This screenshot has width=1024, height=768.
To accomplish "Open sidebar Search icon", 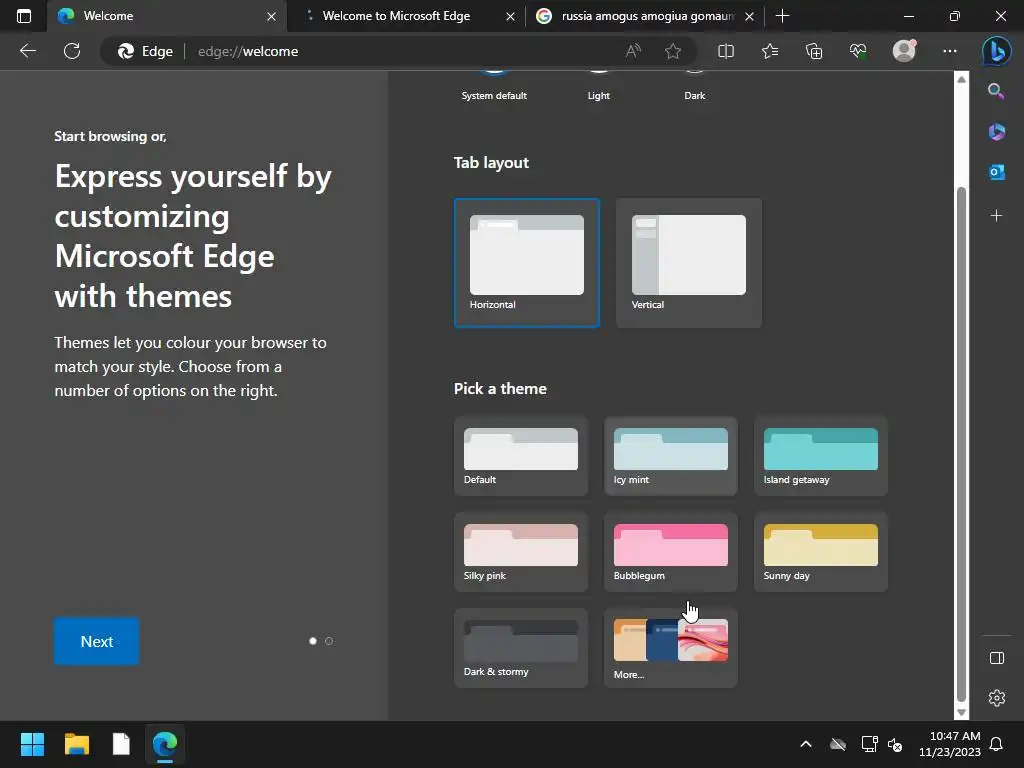I will tap(996, 91).
